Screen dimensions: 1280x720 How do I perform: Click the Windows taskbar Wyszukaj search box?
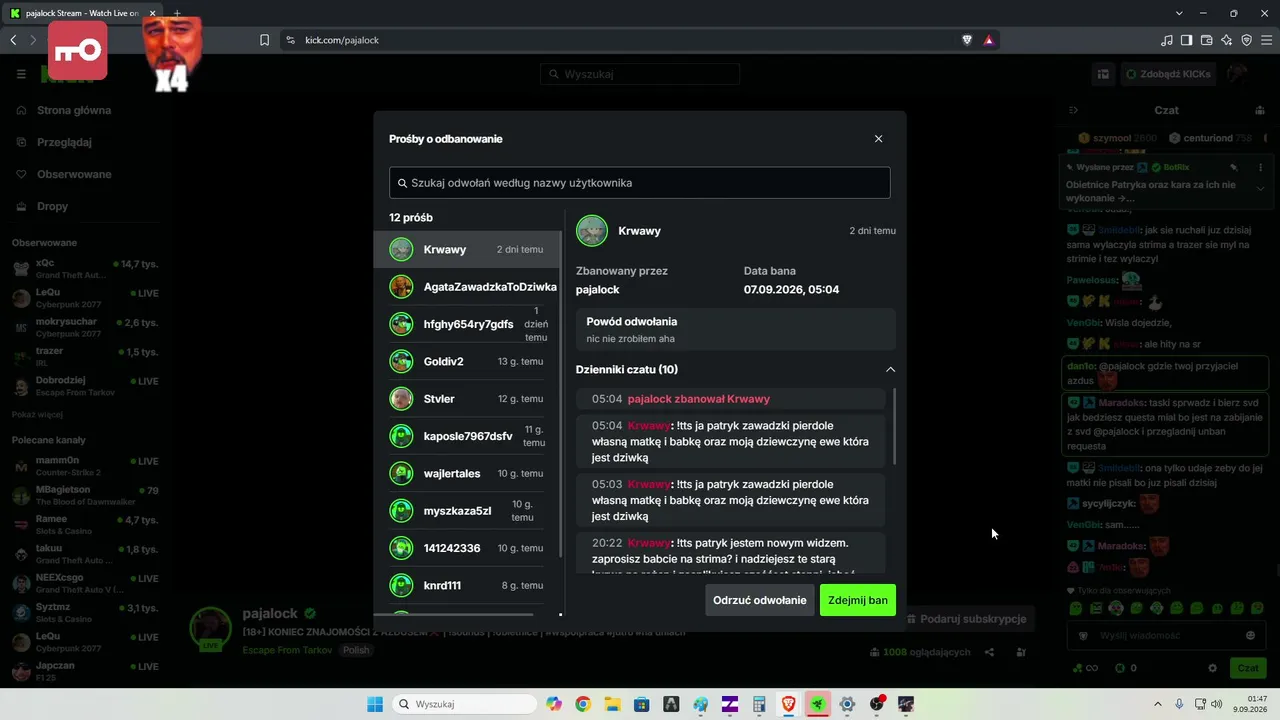point(463,704)
